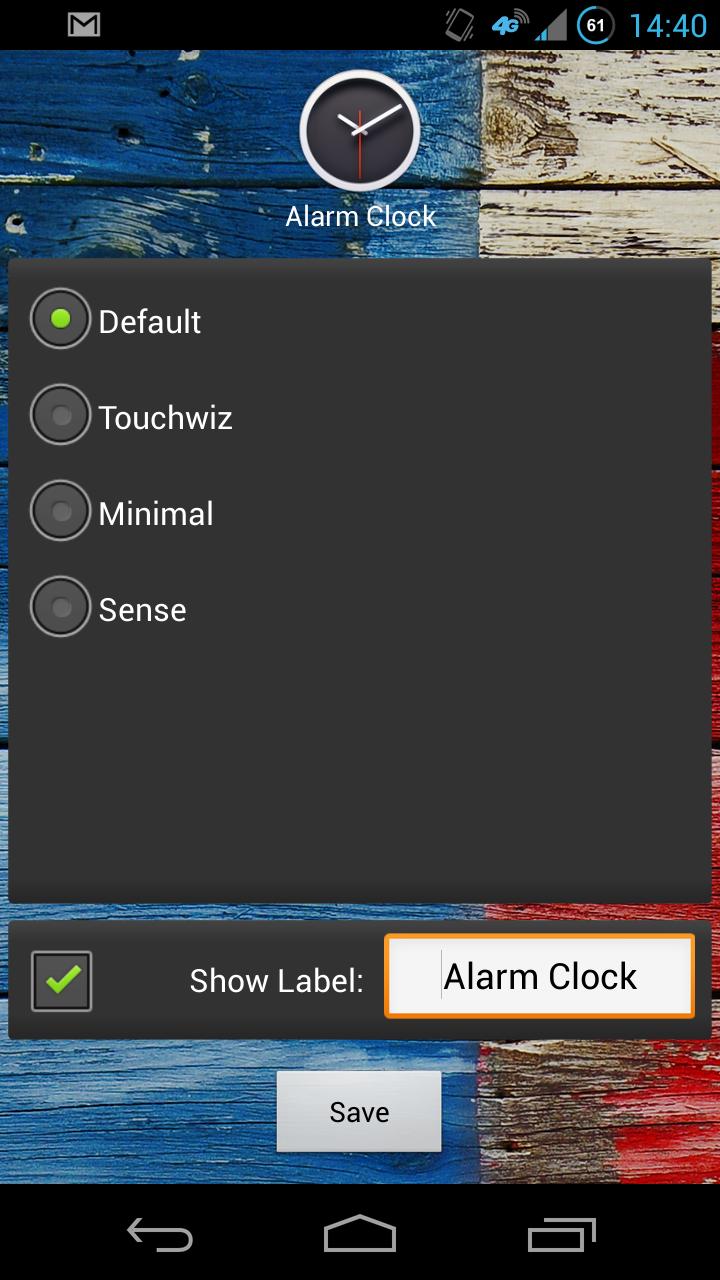Click inside the label text field
The width and height of the screenshot is (720, 1280).
coord(539,976)
